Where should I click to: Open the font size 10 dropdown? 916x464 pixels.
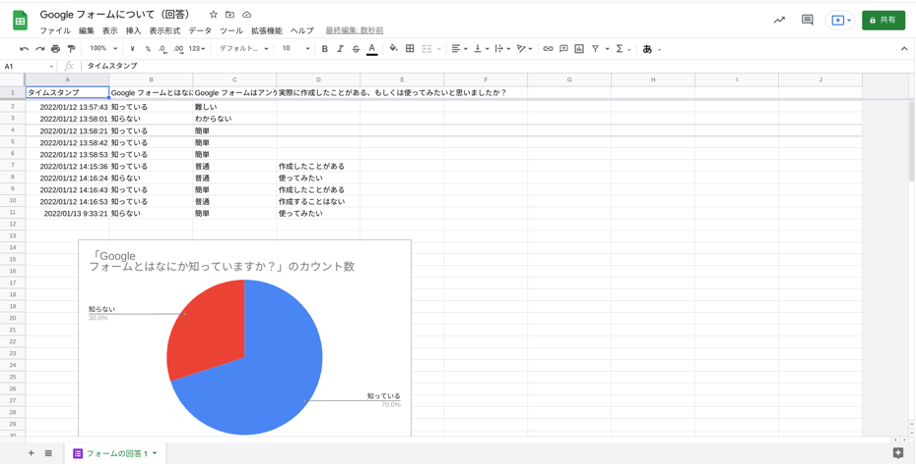pos(296,49)
